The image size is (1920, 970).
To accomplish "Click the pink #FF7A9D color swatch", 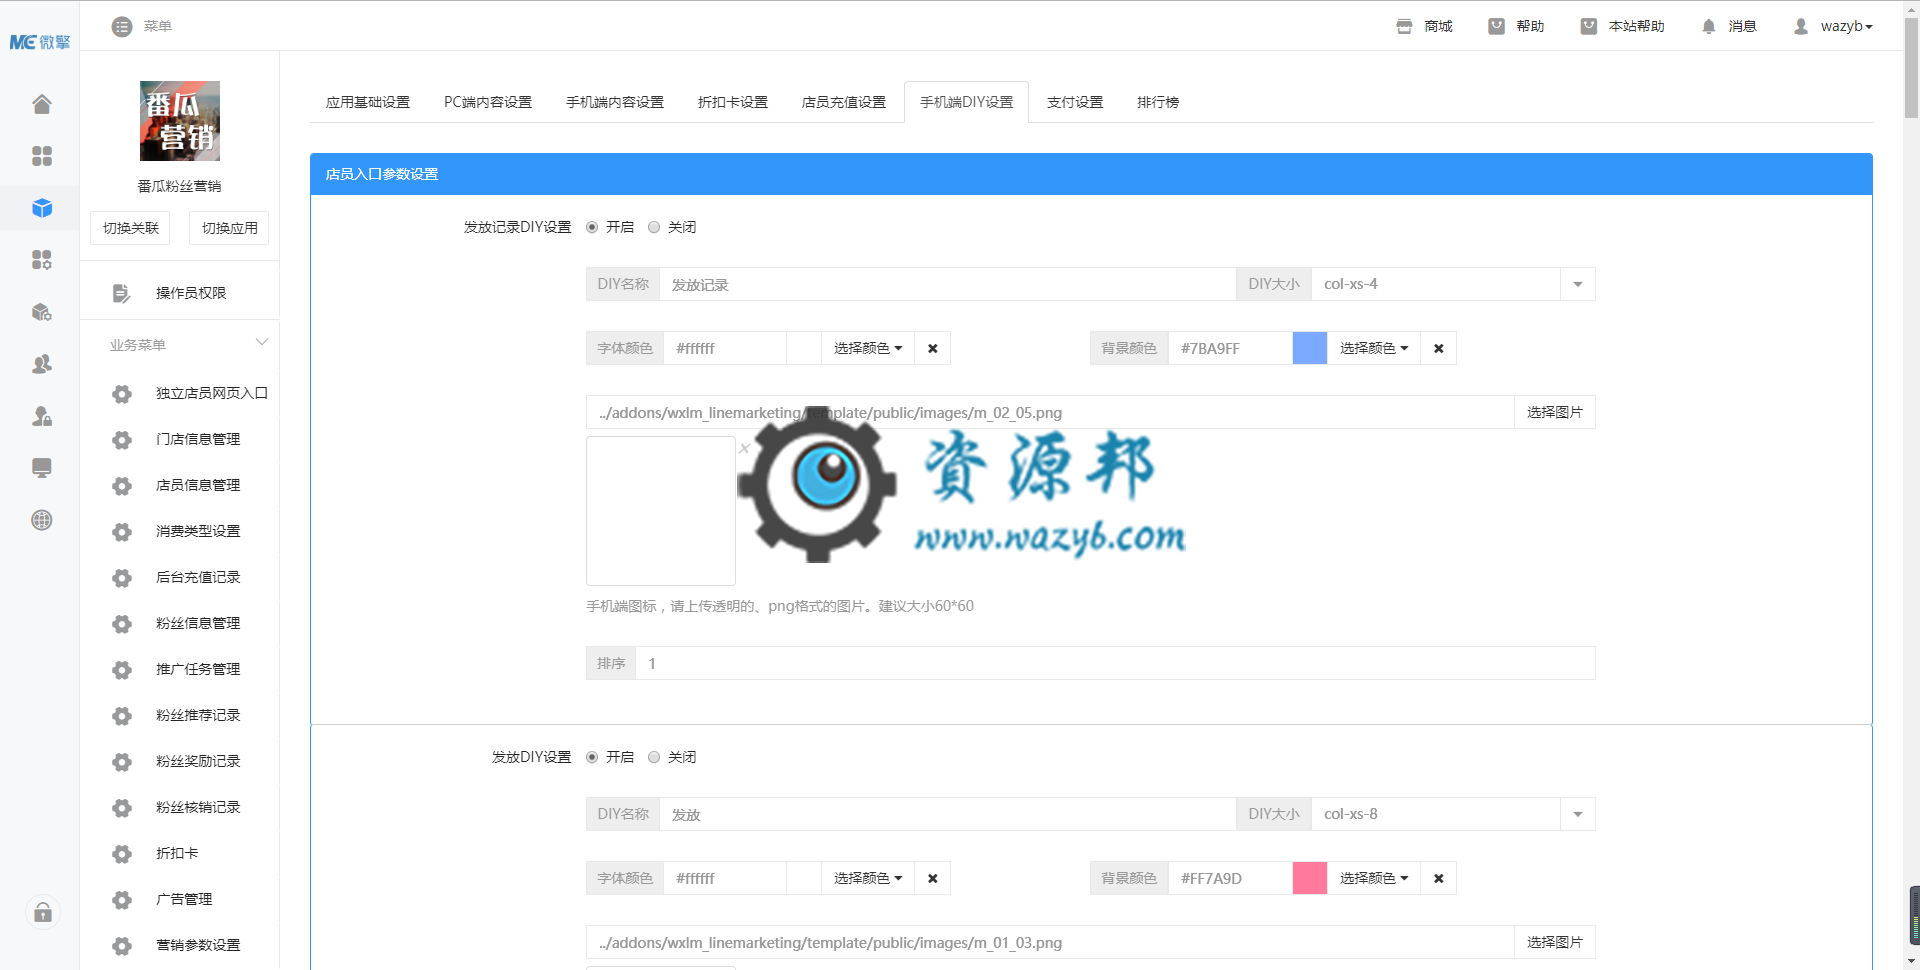I will tap(1309, 878).
